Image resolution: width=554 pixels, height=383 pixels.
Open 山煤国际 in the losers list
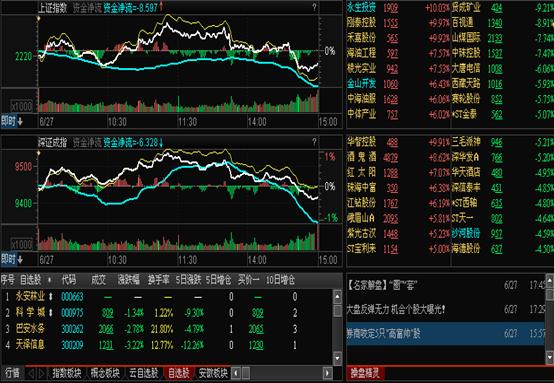click(x=466, y=37)
